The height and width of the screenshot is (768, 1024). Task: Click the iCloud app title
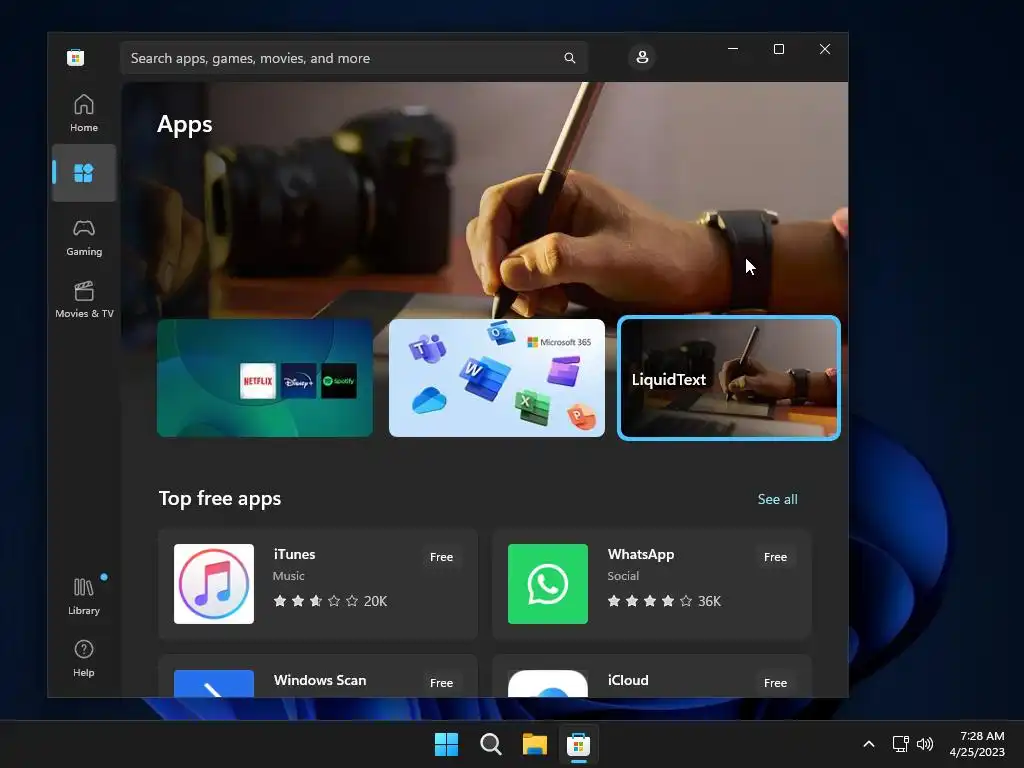click(x=628, y=680)
